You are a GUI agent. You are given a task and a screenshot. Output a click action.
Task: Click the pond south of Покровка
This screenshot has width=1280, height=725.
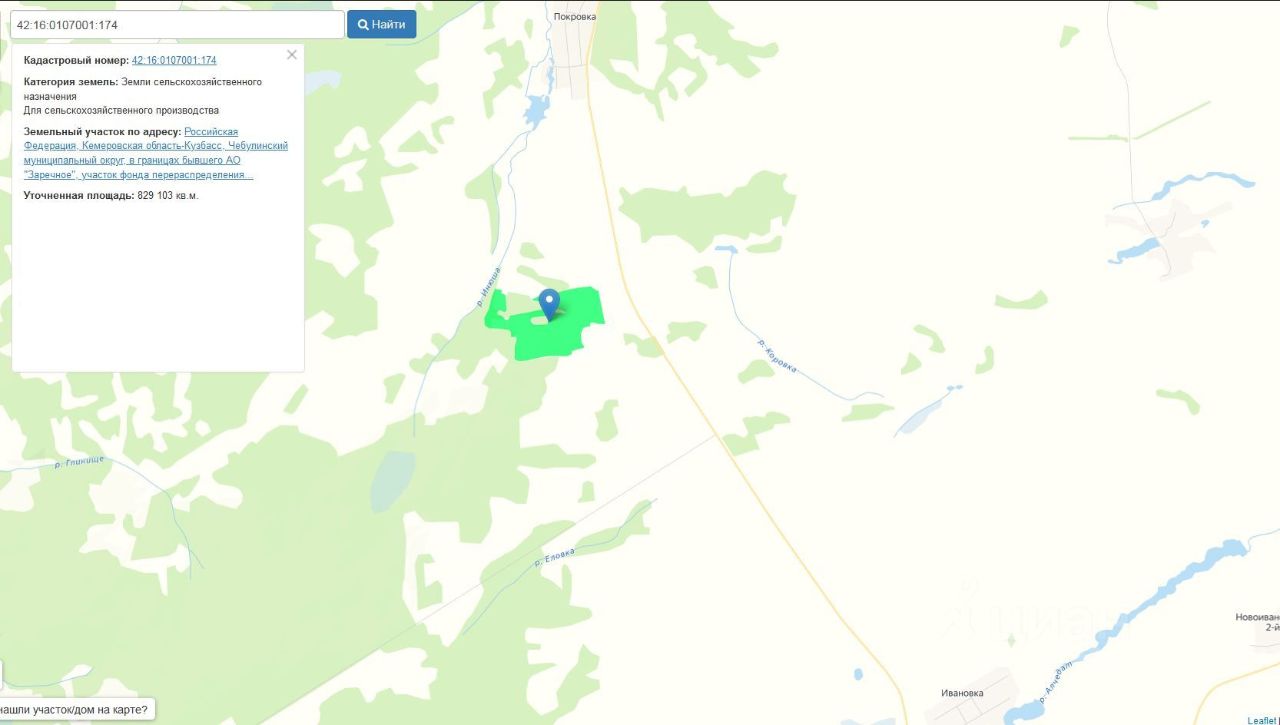535,108
